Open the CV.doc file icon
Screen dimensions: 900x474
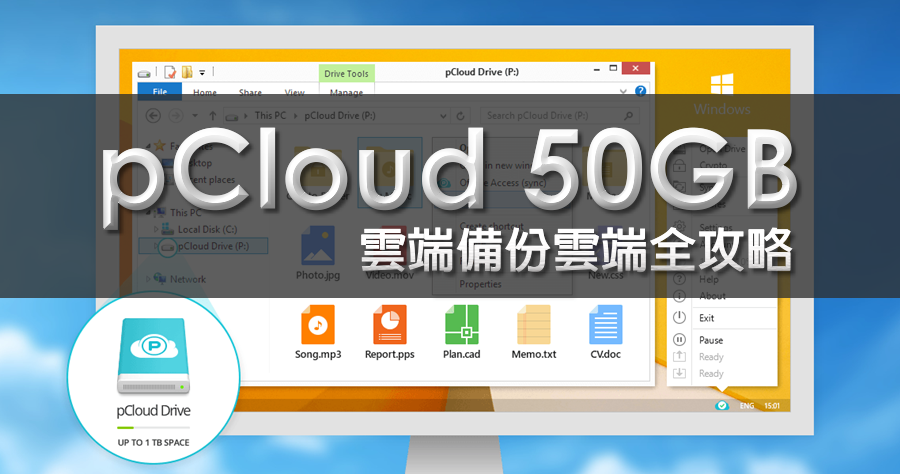(606, 325)
